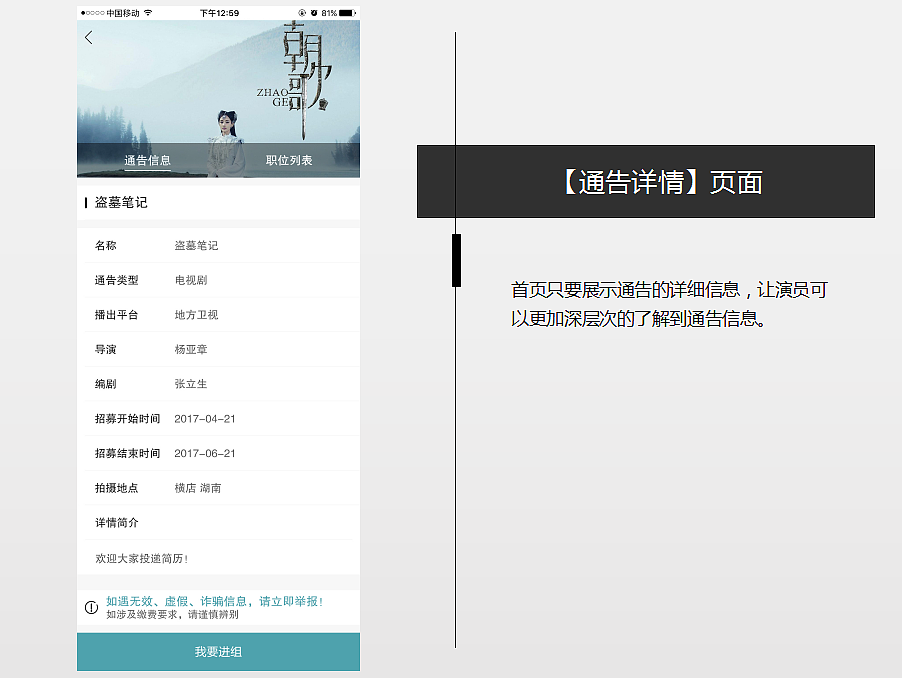Screen dimensions: 902x678
Task: Click the 编剧 label
Action: point(106,384)
